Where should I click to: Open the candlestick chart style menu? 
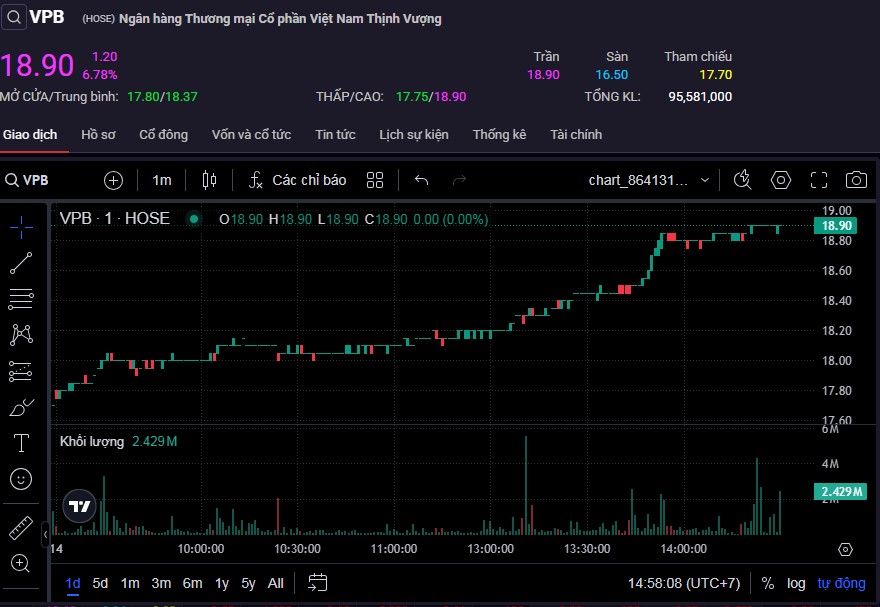click(x=209, y=180)
